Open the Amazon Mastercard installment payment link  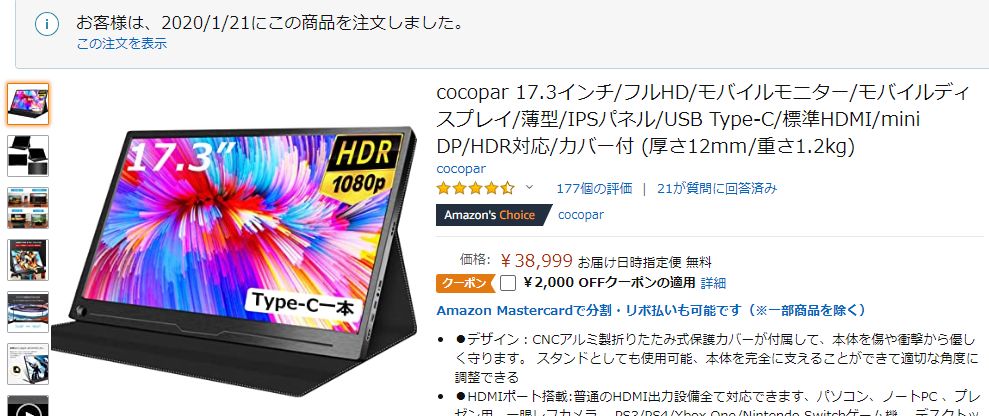[x=651, y=311]
